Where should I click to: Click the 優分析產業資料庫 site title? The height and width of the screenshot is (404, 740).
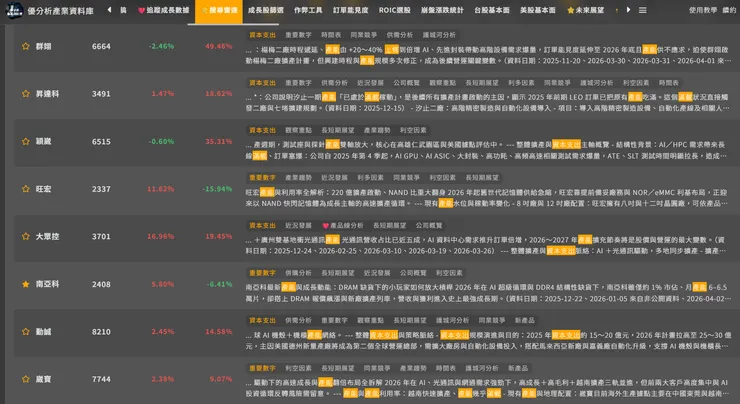60,11
